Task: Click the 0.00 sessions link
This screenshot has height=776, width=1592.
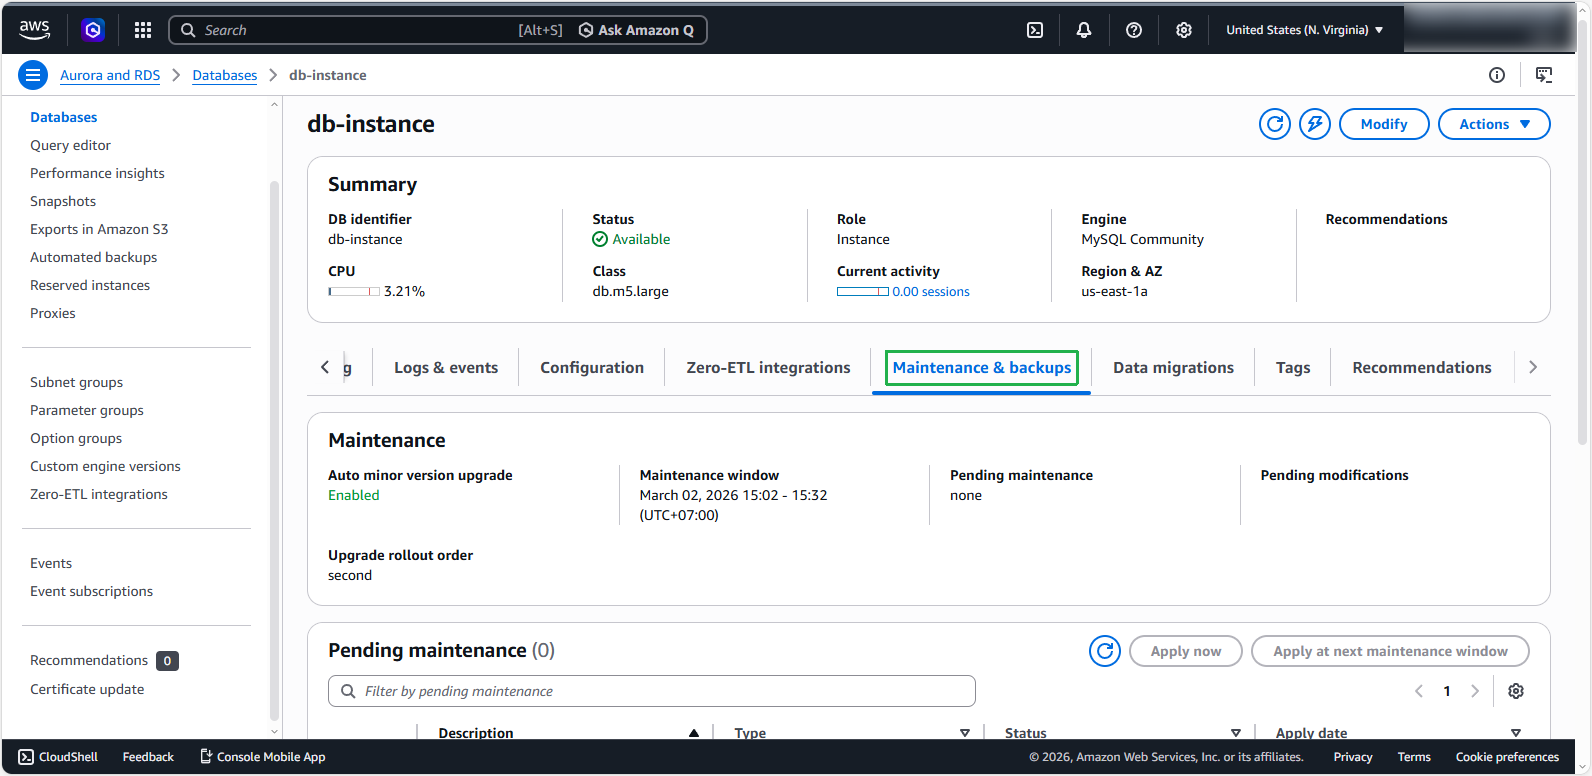Action: (930, 292)
